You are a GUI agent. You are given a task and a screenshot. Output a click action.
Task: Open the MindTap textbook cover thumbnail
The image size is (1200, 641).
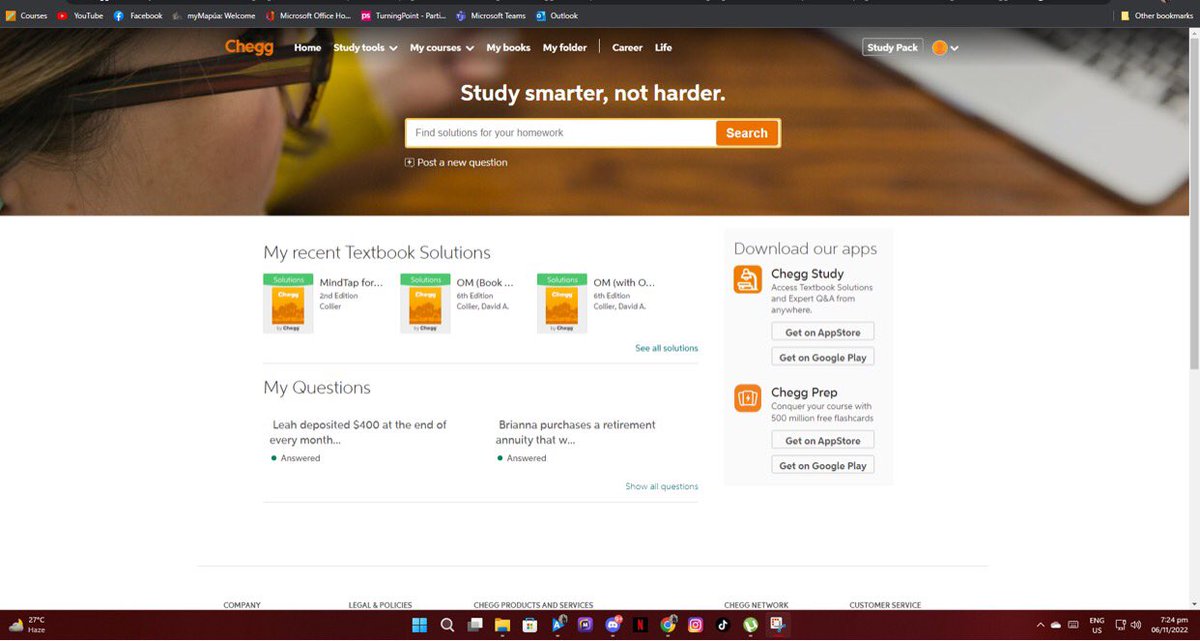tap(288, 304)
